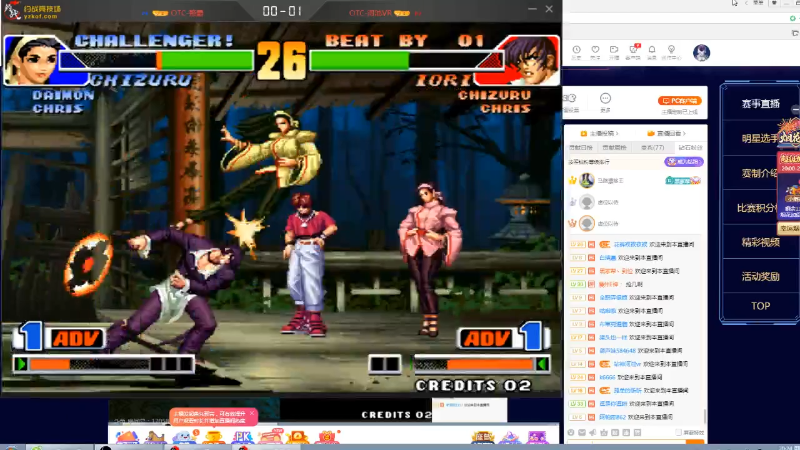Open the livestream replay link
This screenshot has width=800, height=450.
[x=667, y=134]
